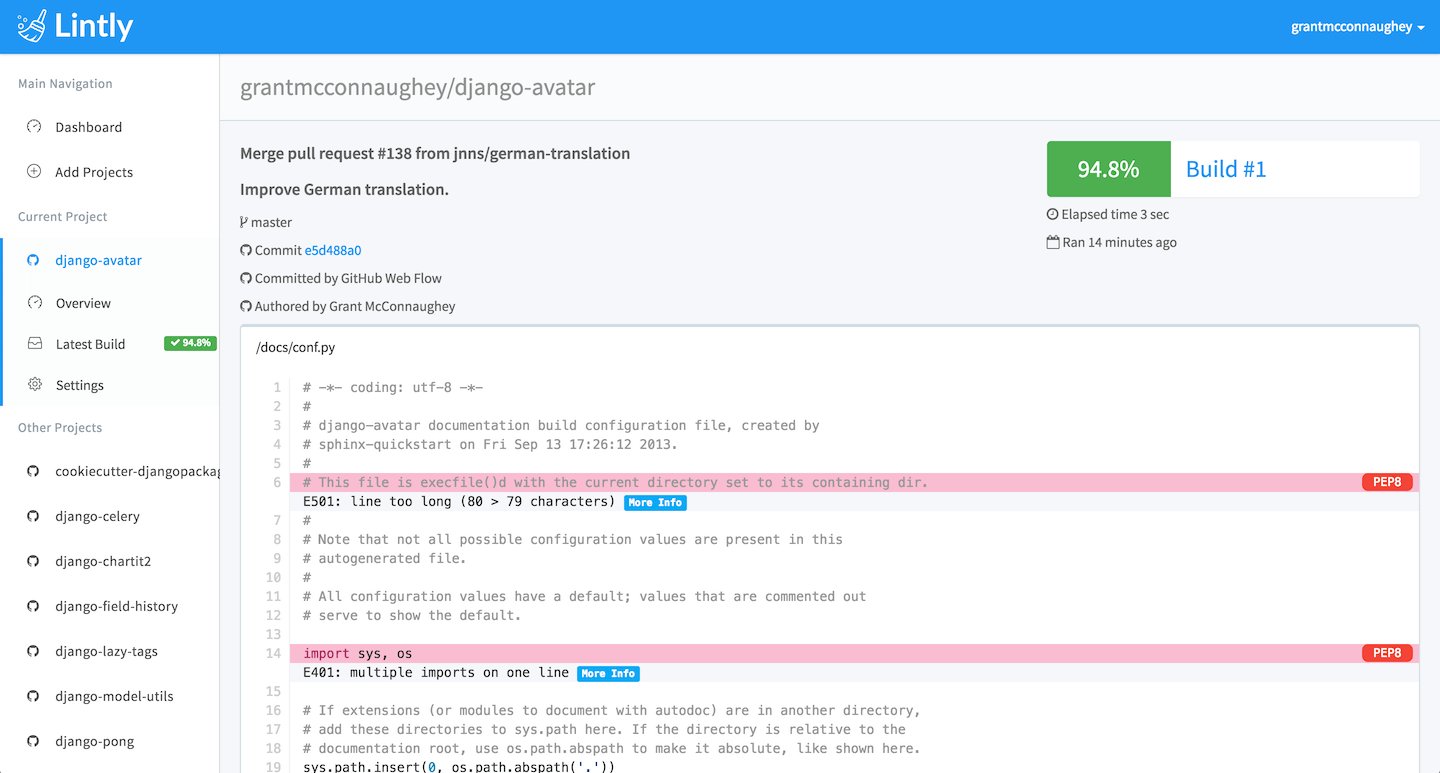Image resolution: width=1440 pixels, height=773 pixels.
Task: Go to the Overview page
Action: [x=83, y=303]
